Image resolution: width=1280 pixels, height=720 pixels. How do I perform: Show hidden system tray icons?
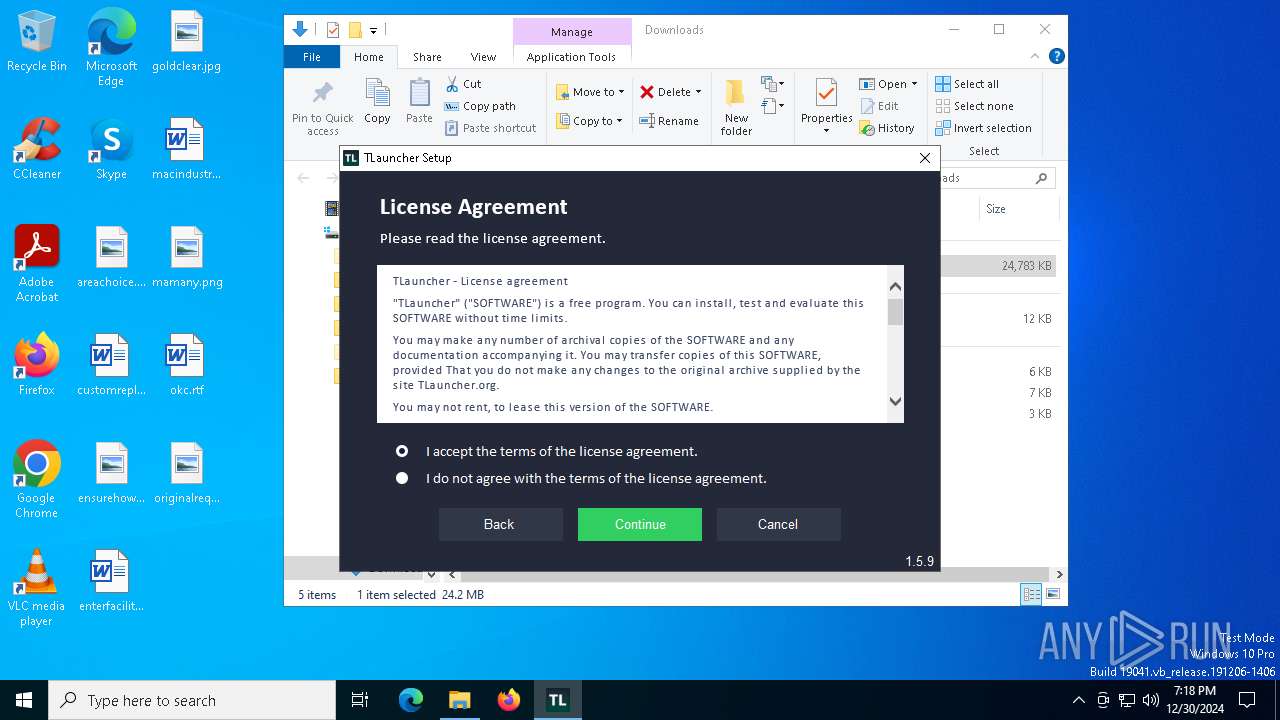click(1078, 700)
